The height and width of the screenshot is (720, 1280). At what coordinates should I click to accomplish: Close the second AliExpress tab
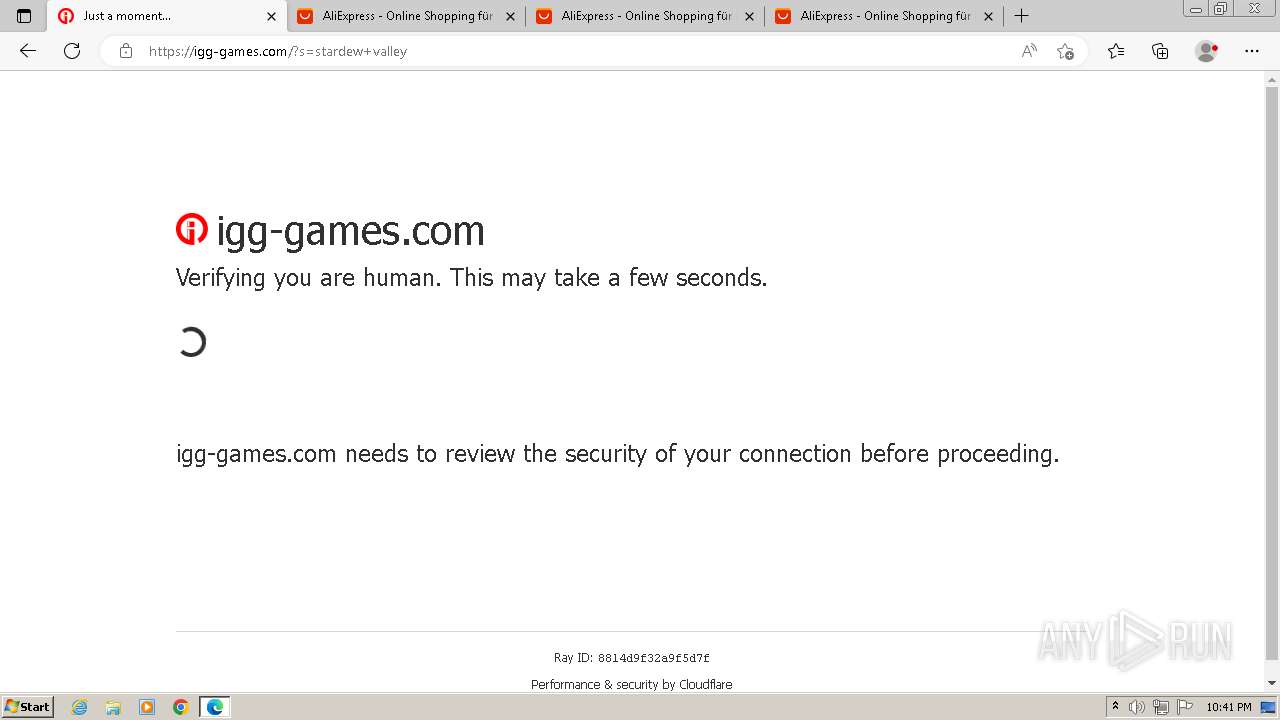pos(749,16)
